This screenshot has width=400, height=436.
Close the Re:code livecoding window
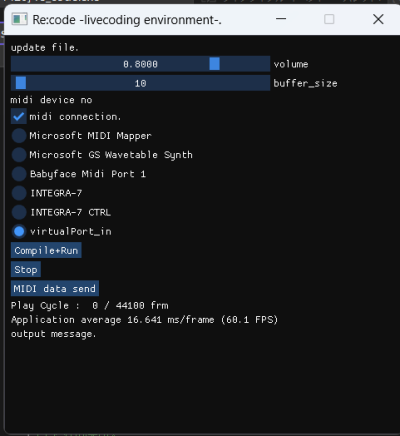point(378,19)
